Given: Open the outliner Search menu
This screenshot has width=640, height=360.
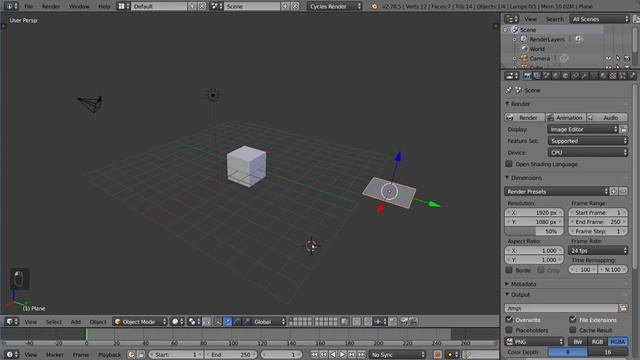Looking at the screenshot, I should pyautogui.click(x=554, y=19).
